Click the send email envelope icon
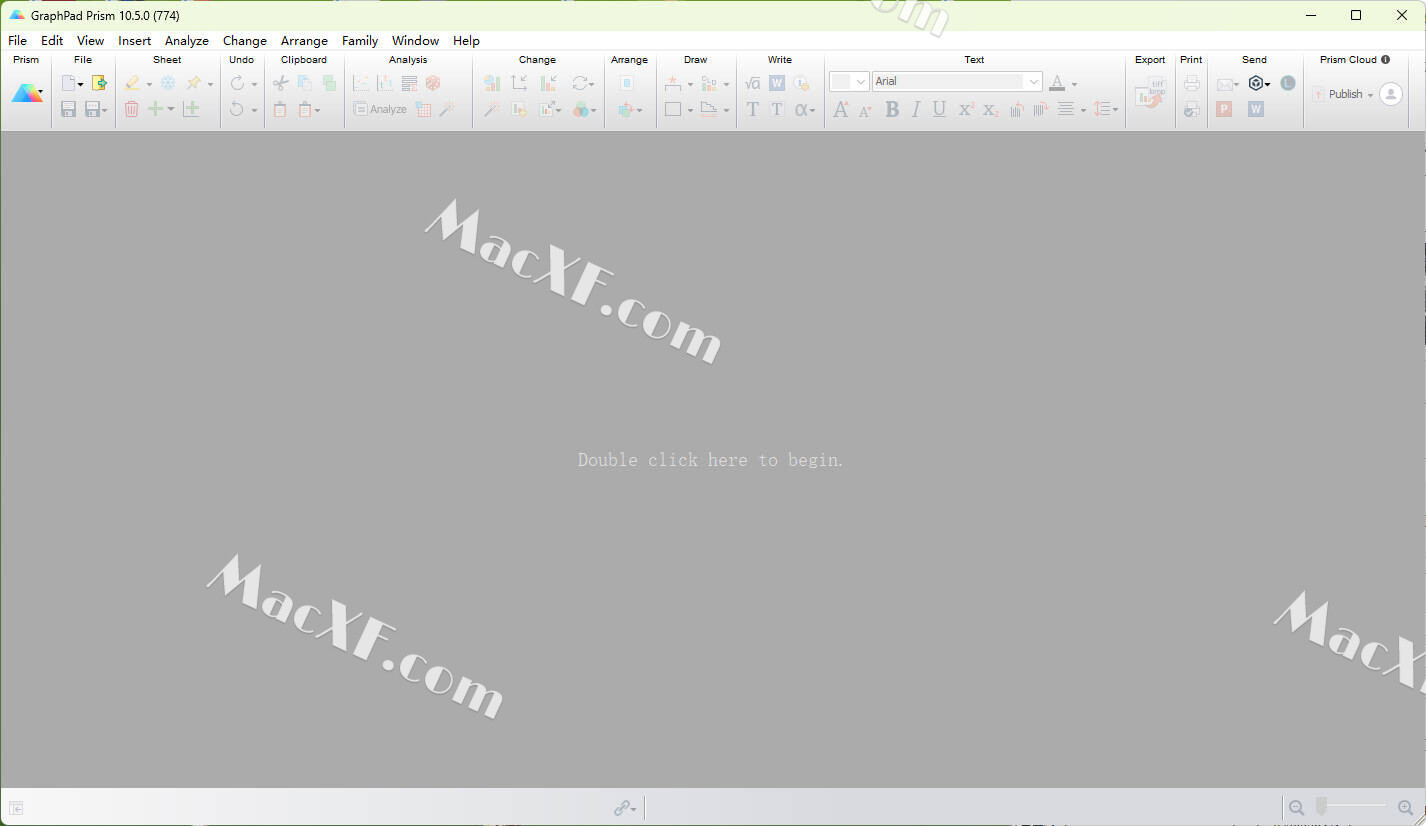This screenshot has width=1426, height=826. (x=1225, y=84)
